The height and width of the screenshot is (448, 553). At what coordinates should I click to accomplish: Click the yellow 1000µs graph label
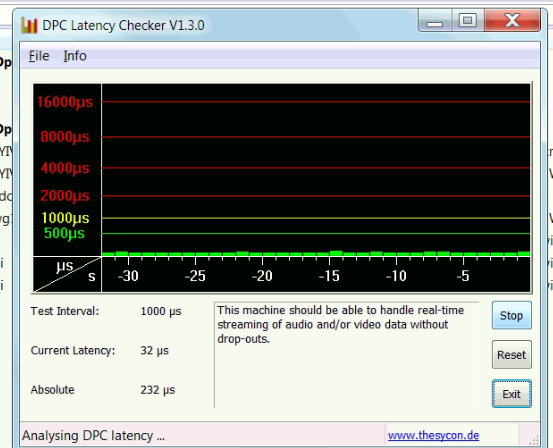click(65, 218)
